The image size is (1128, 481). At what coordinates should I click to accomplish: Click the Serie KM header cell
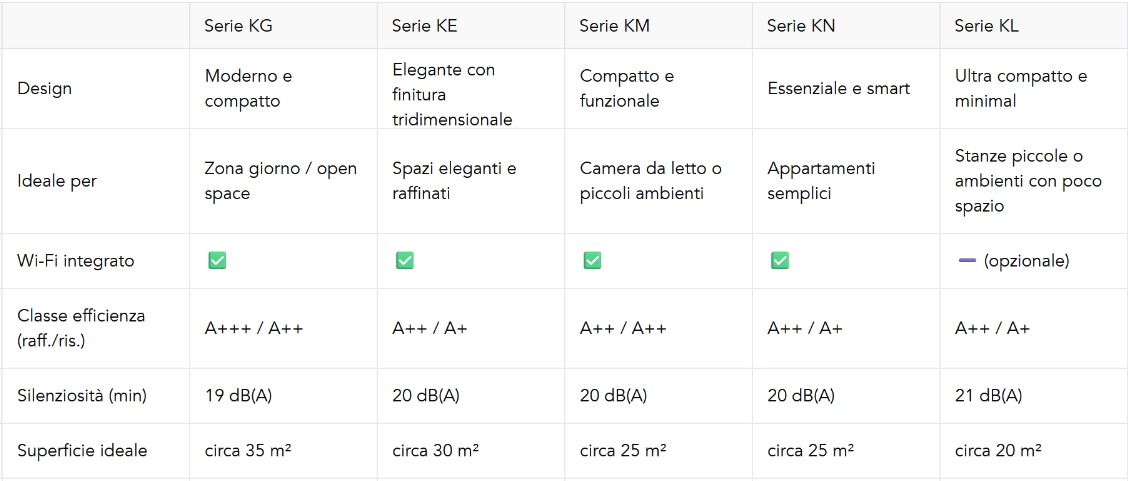659,26
